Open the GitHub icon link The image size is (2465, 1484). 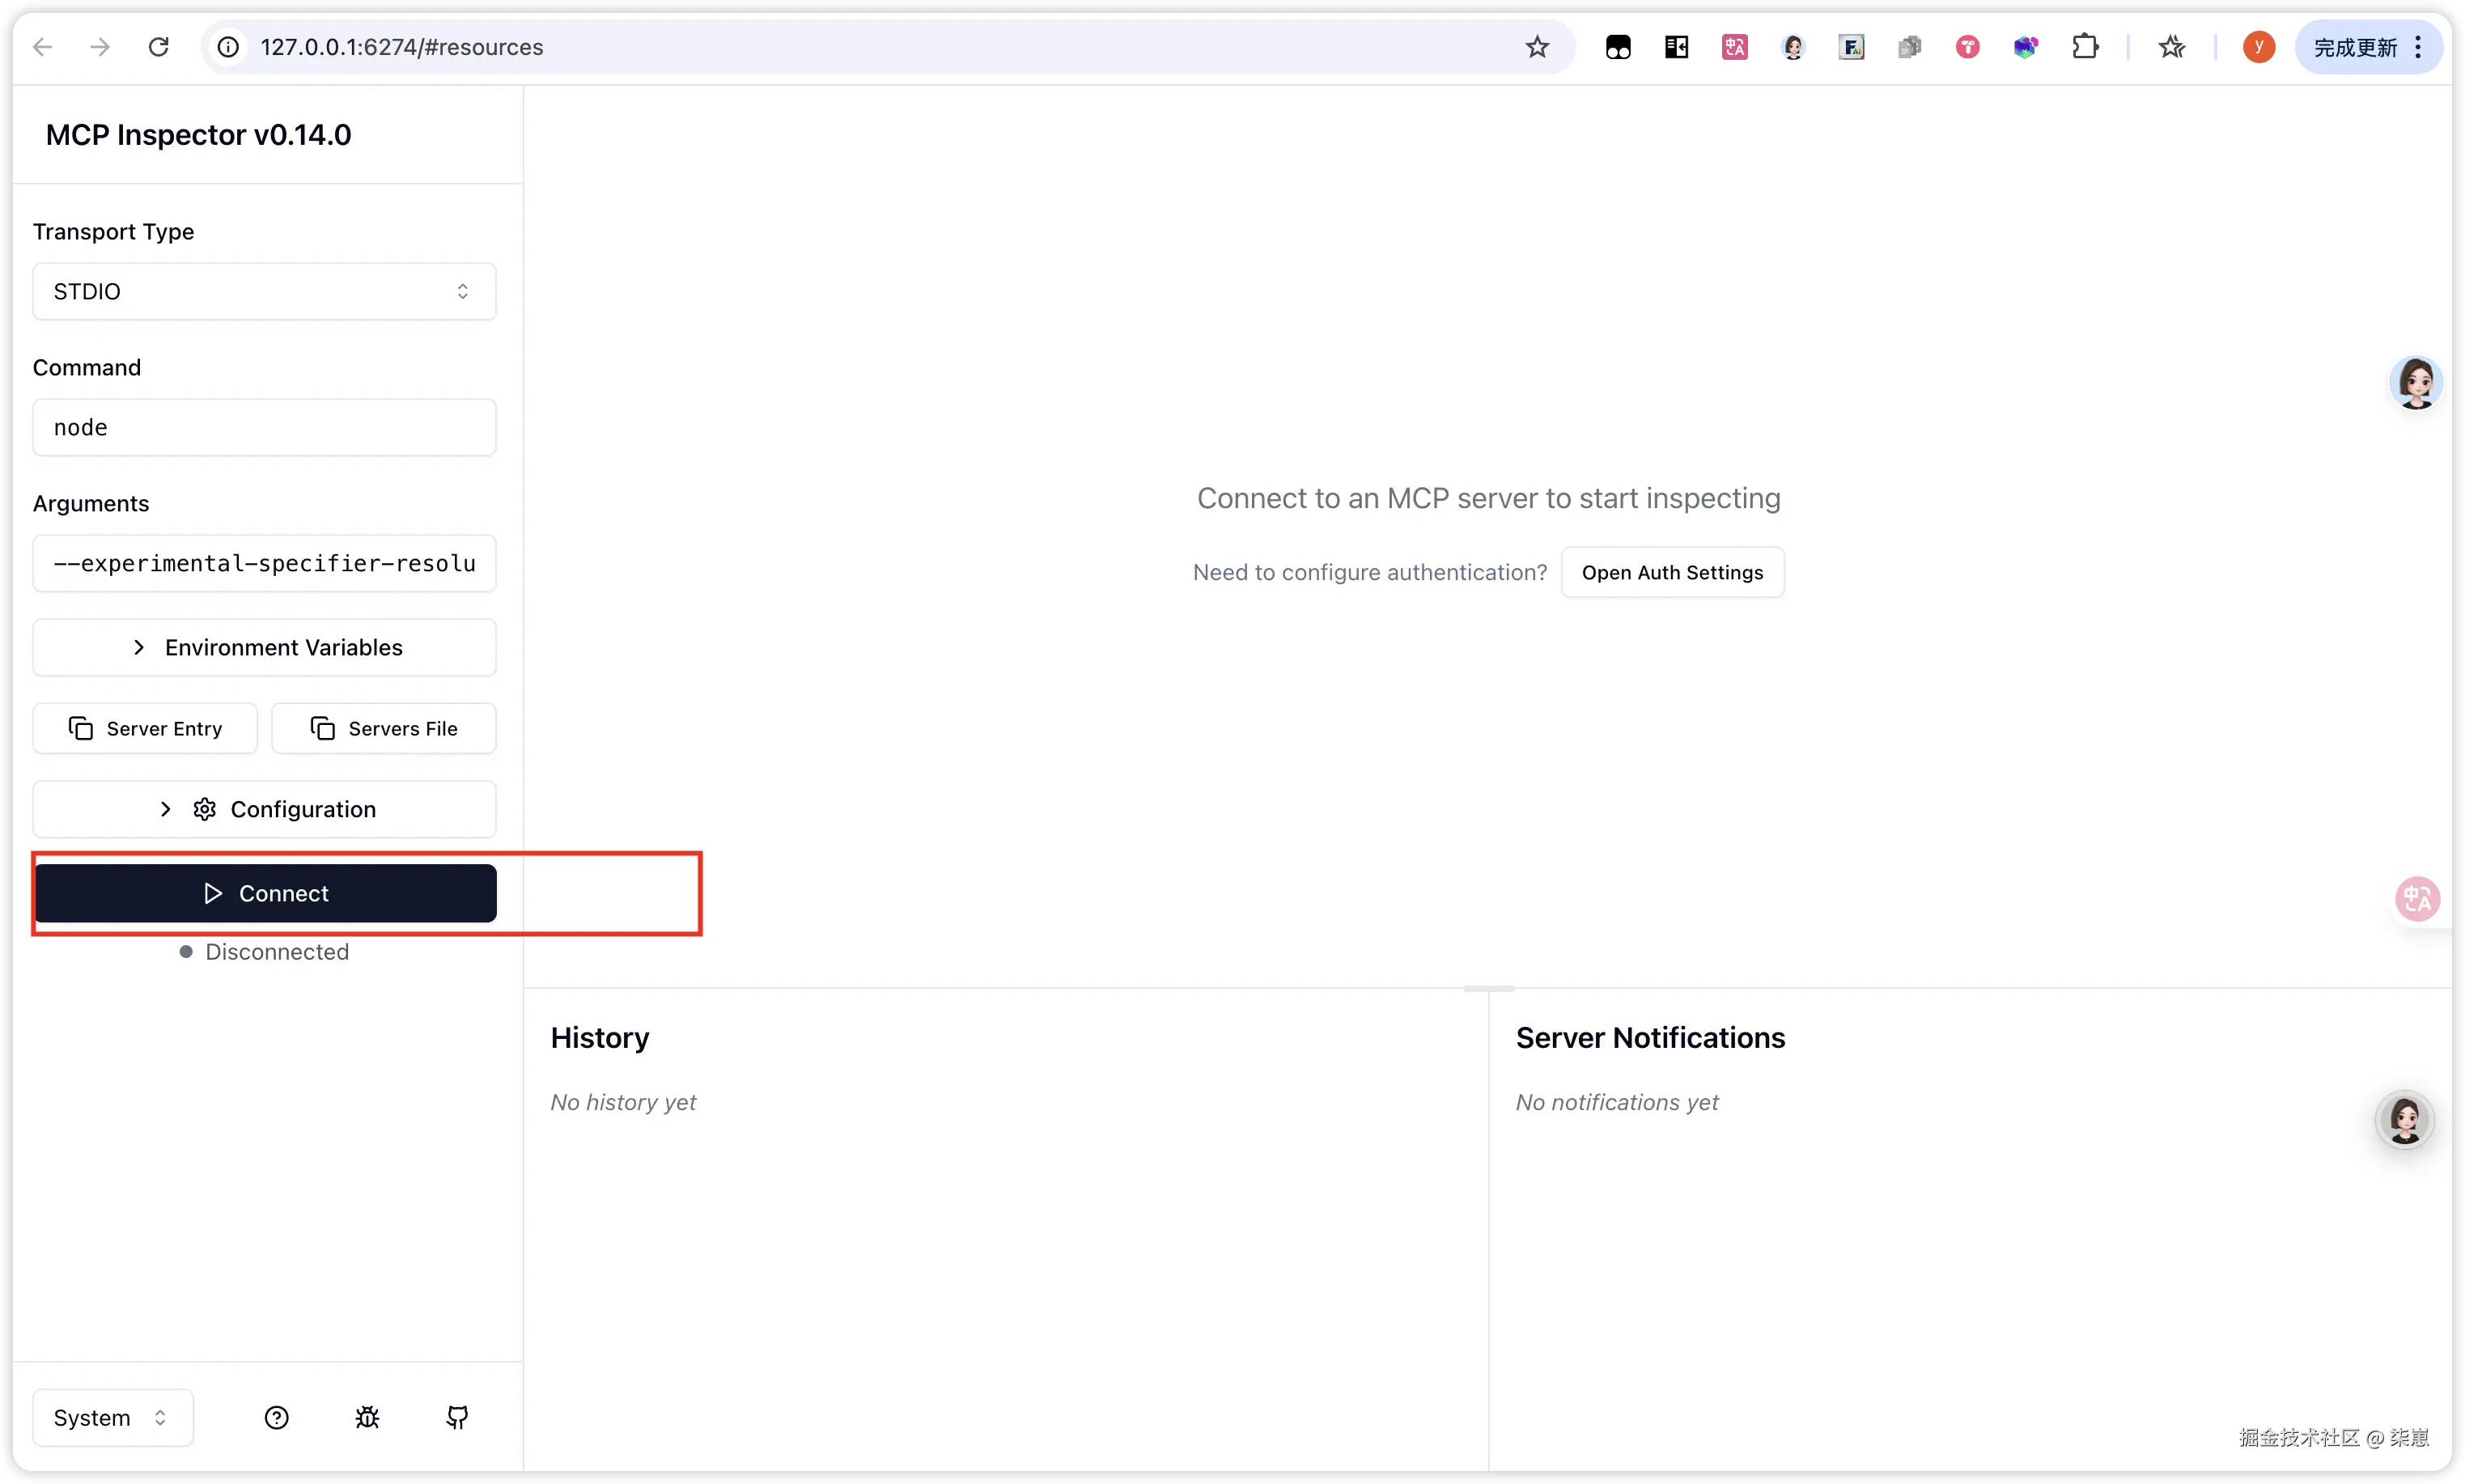tap(457, 1417)
